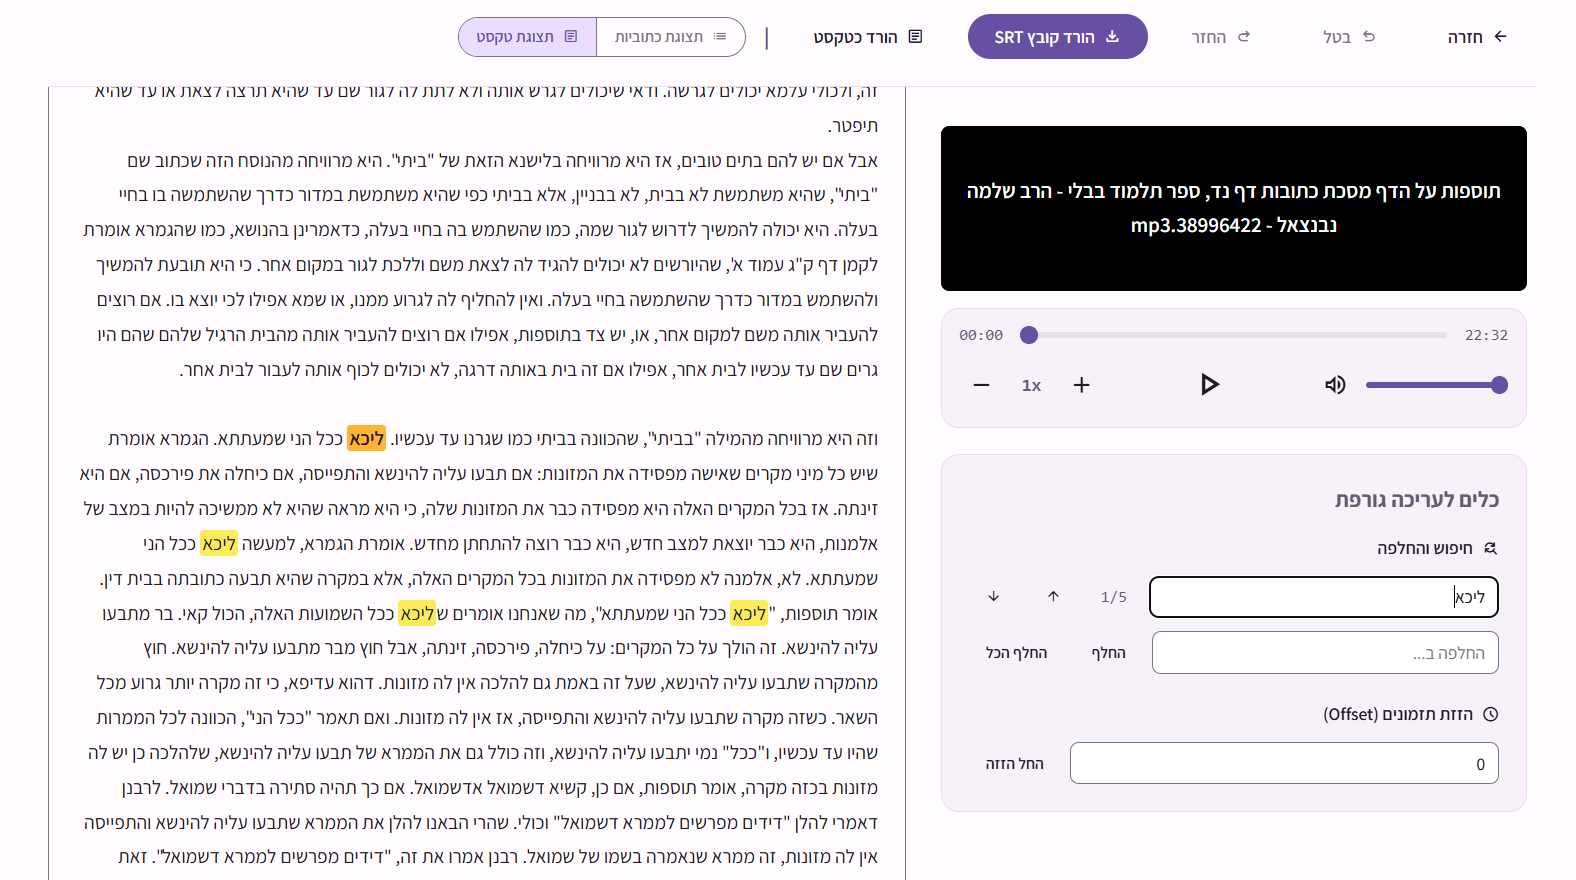The height and width of the screenshot is (880, 1576).
Task: Apply offset with החל הזזה button
Action: [x=1014, y=764]
